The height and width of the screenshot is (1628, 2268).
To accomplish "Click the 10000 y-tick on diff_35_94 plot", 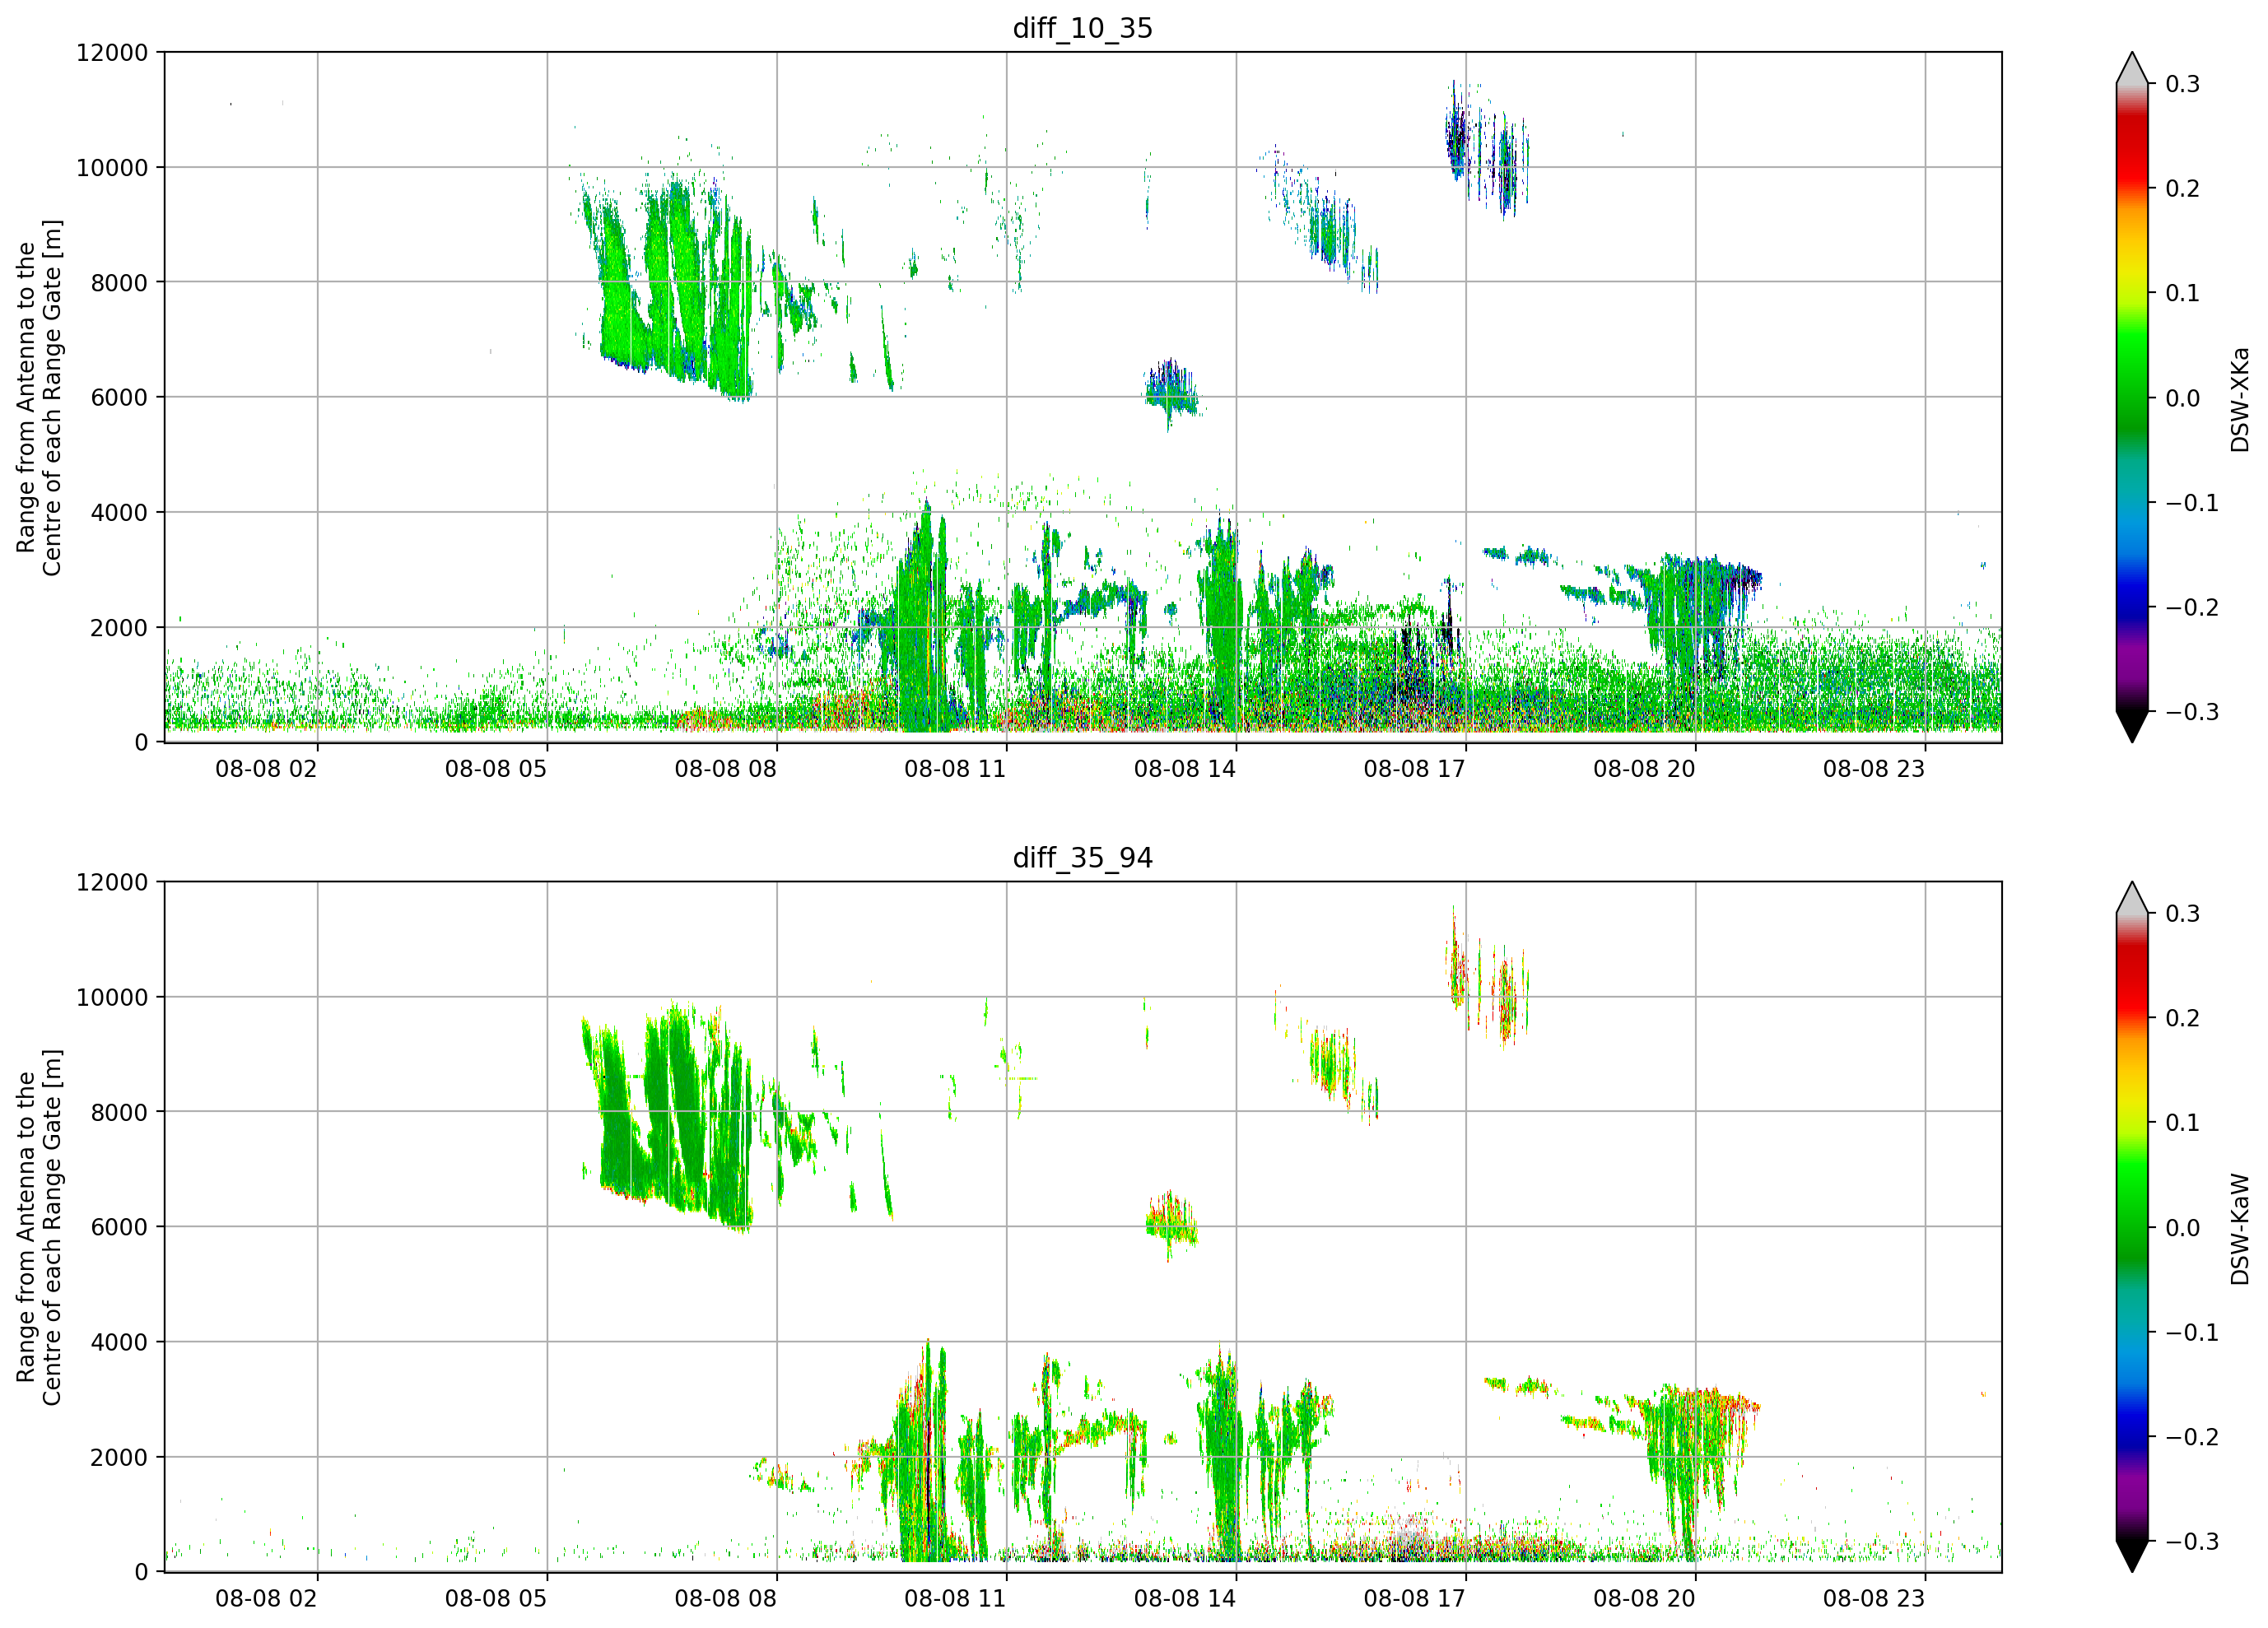I will click(x=112, y=997).
